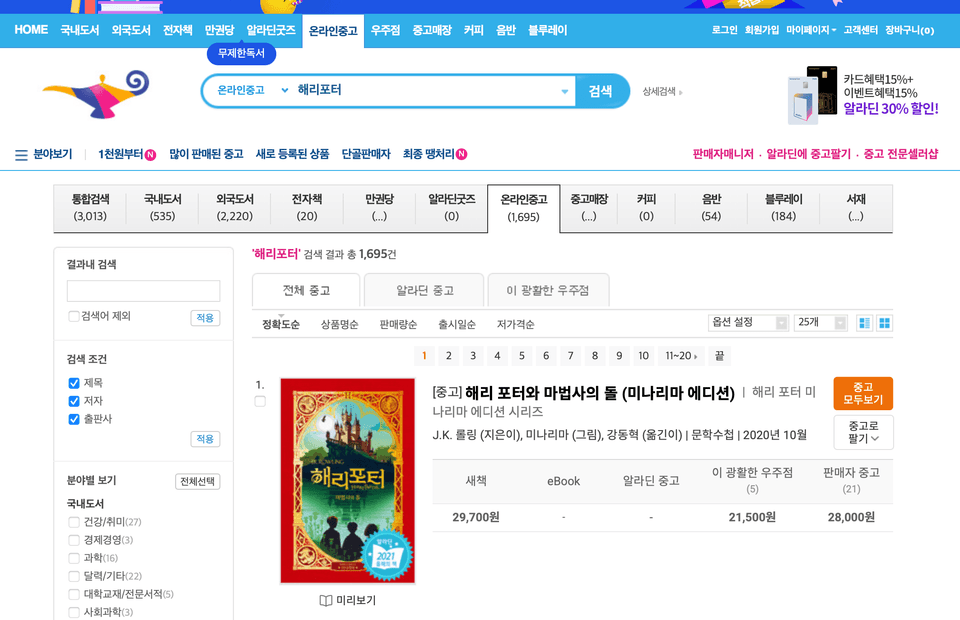Open 상세검색 advanced search
This screenshot has width=960, height=620.
662,92
